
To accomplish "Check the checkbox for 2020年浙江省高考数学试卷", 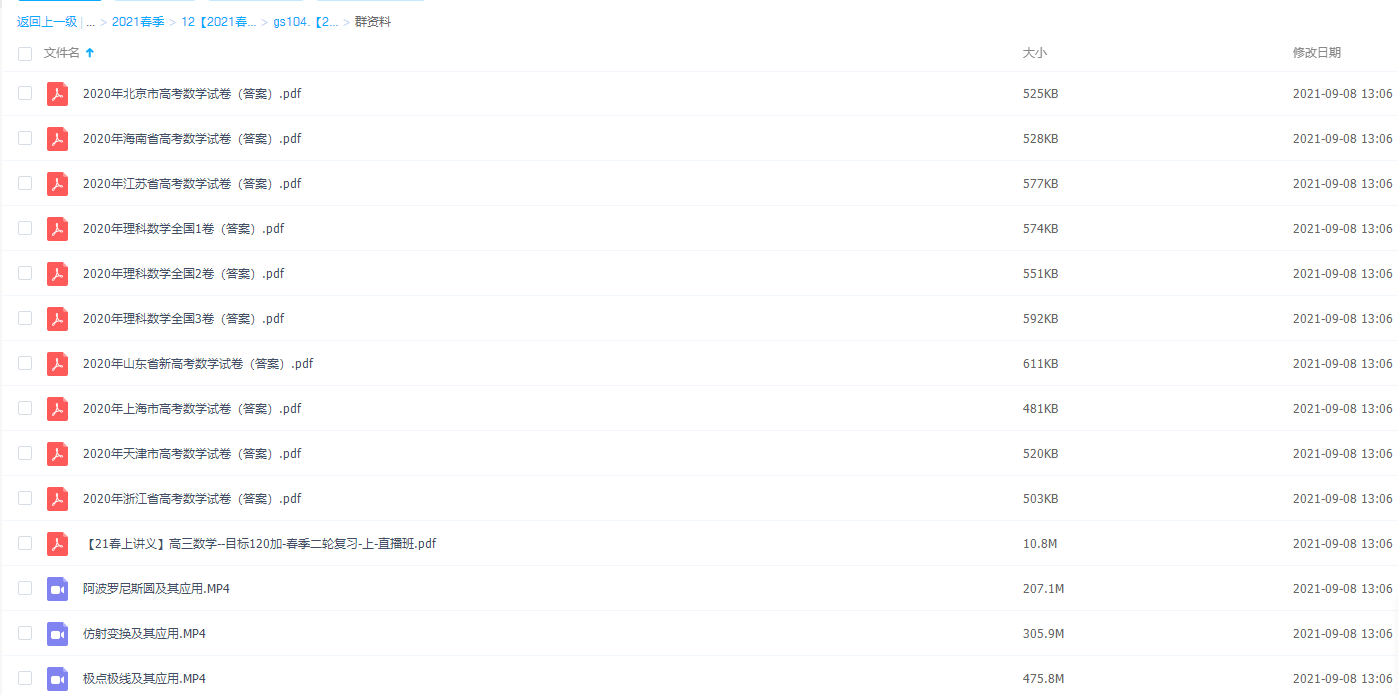I will (x=24, y=498).
